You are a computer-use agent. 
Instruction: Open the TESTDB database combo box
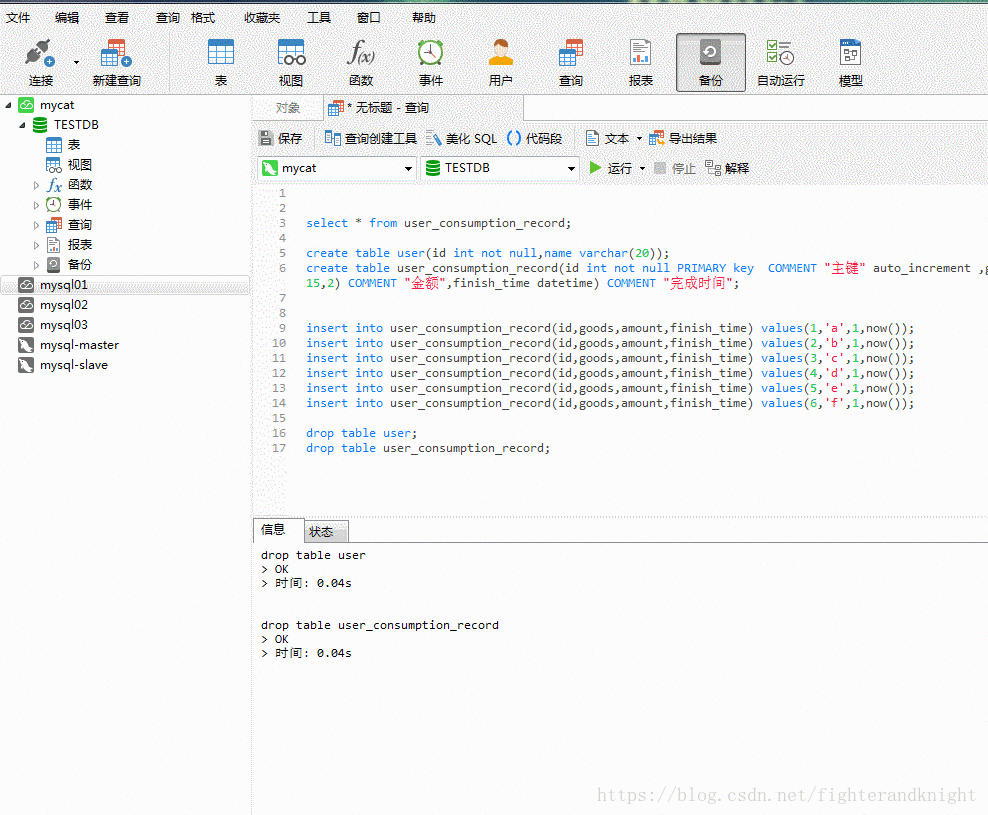[x=500, y=168]
